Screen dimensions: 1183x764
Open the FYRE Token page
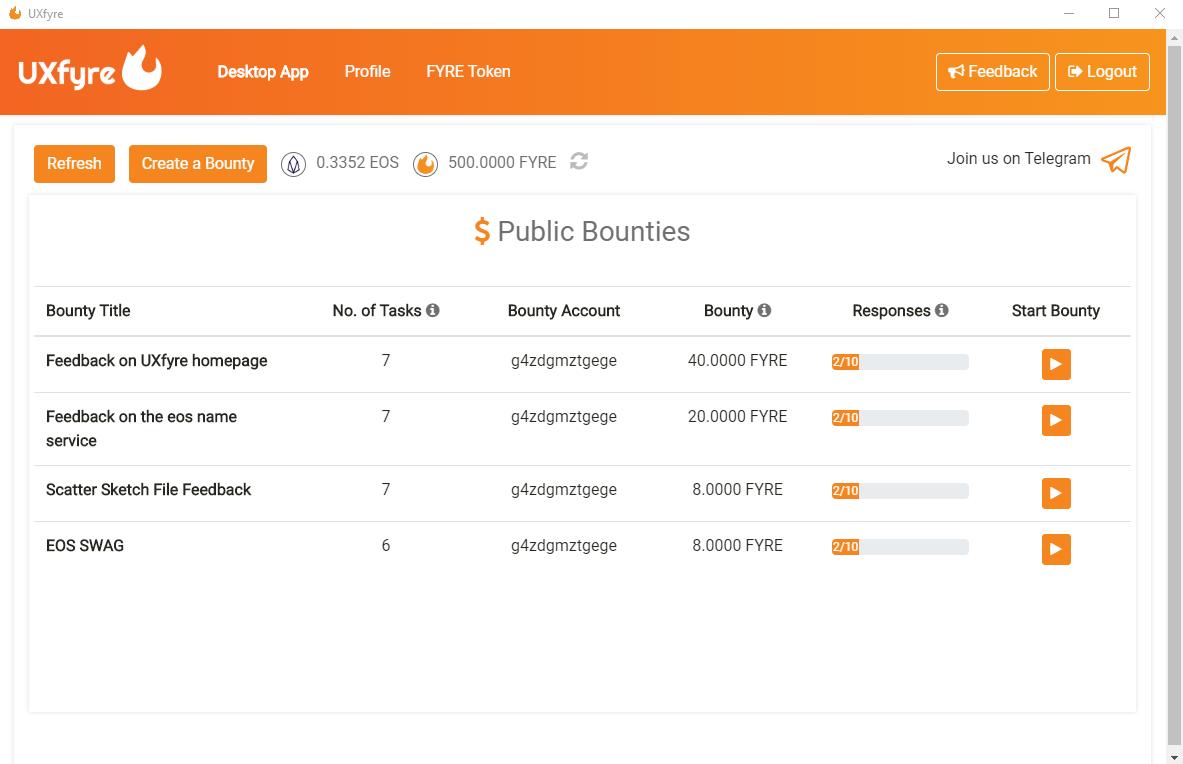coord(468,72)
